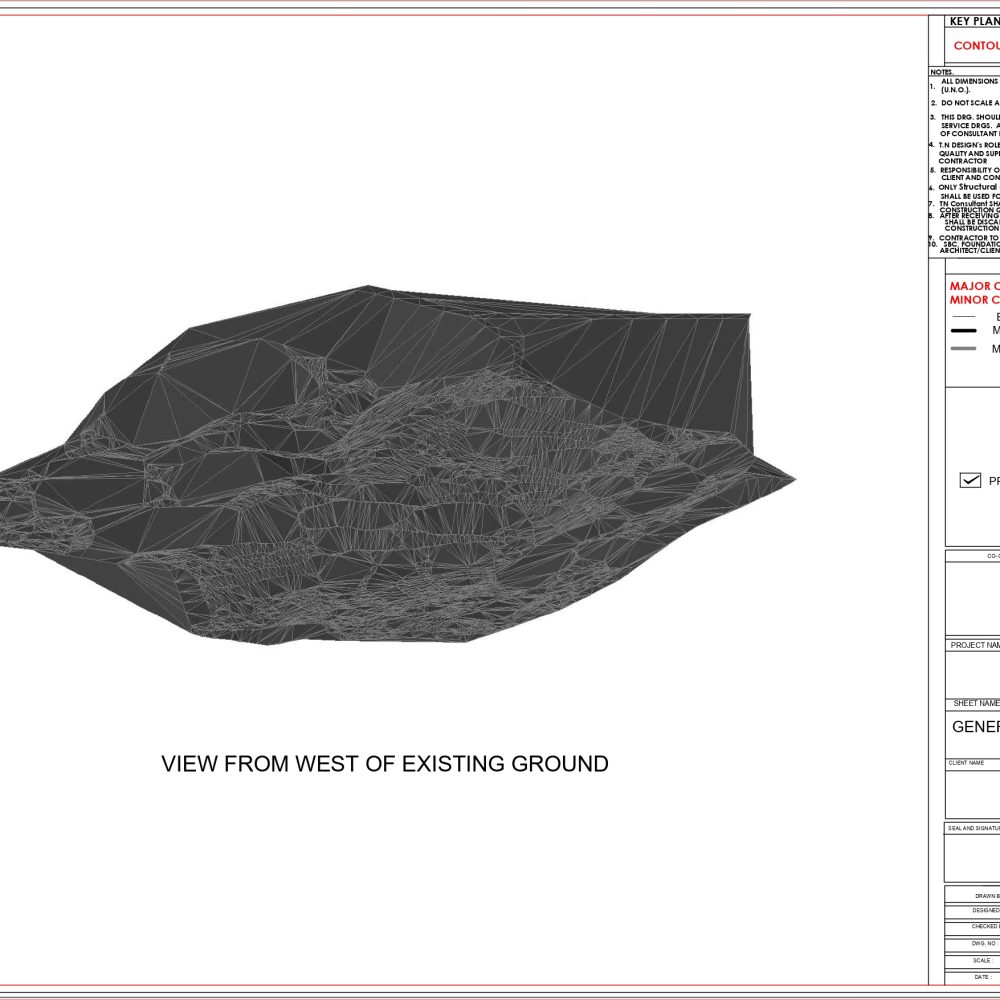
Task: Click the PROJECT NAME field label
Action: tap(975, 646)
